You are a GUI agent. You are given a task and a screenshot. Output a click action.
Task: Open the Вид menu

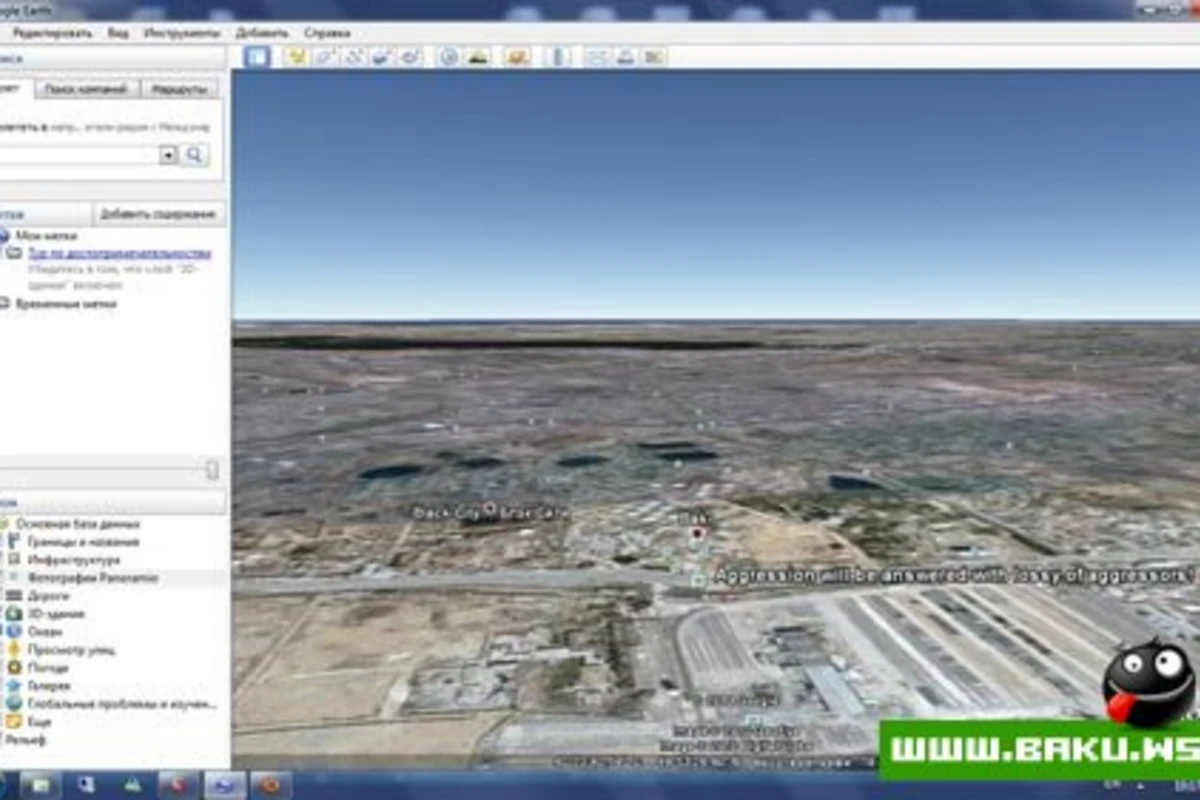coord(118,33)
